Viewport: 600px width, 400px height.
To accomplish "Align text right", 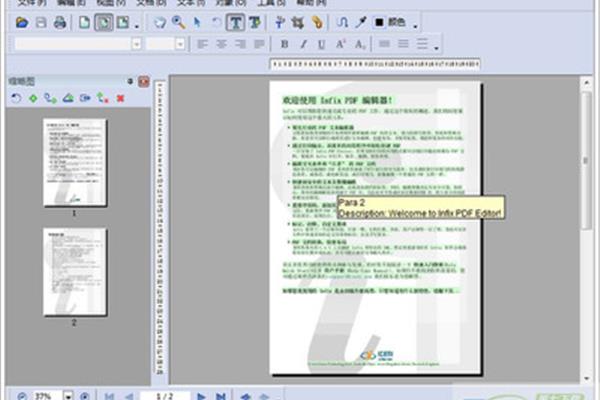I will (240, 44).
